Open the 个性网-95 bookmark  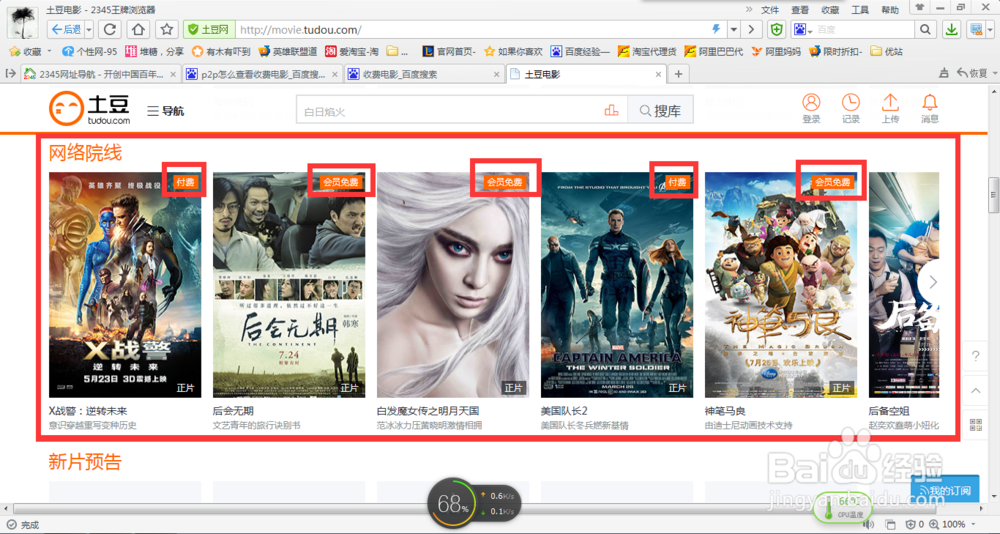89,52
